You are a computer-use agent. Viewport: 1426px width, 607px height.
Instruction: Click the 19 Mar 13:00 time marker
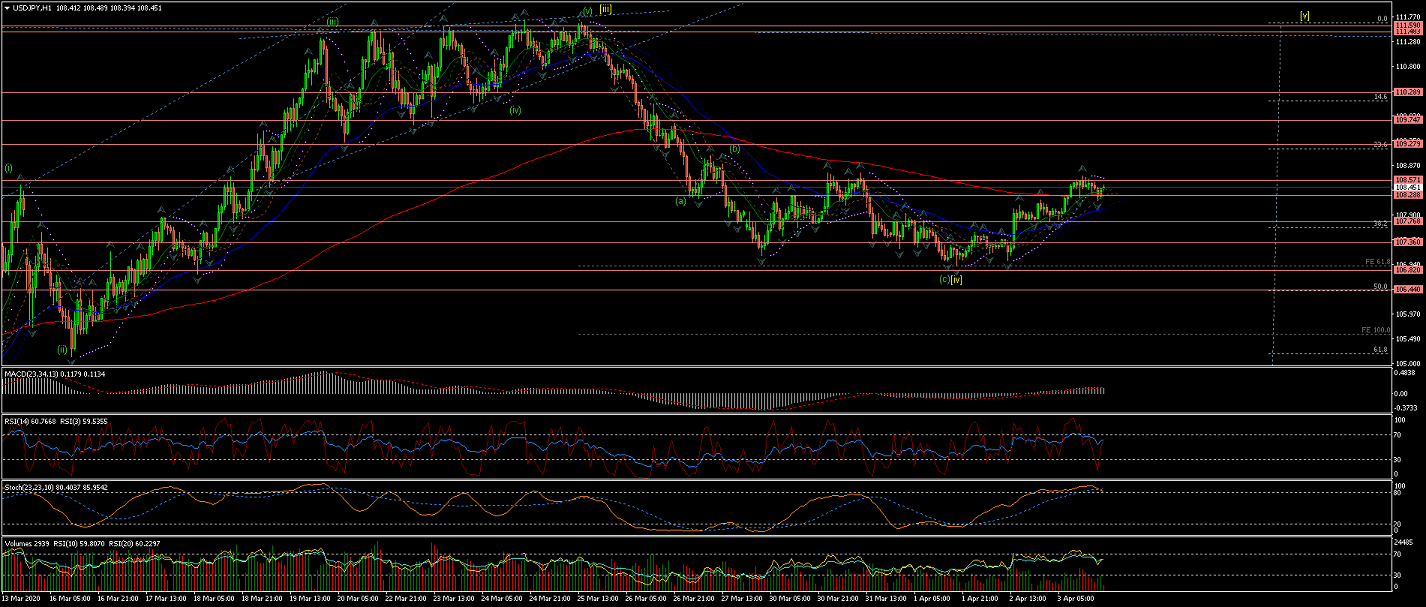pos(310,599)
